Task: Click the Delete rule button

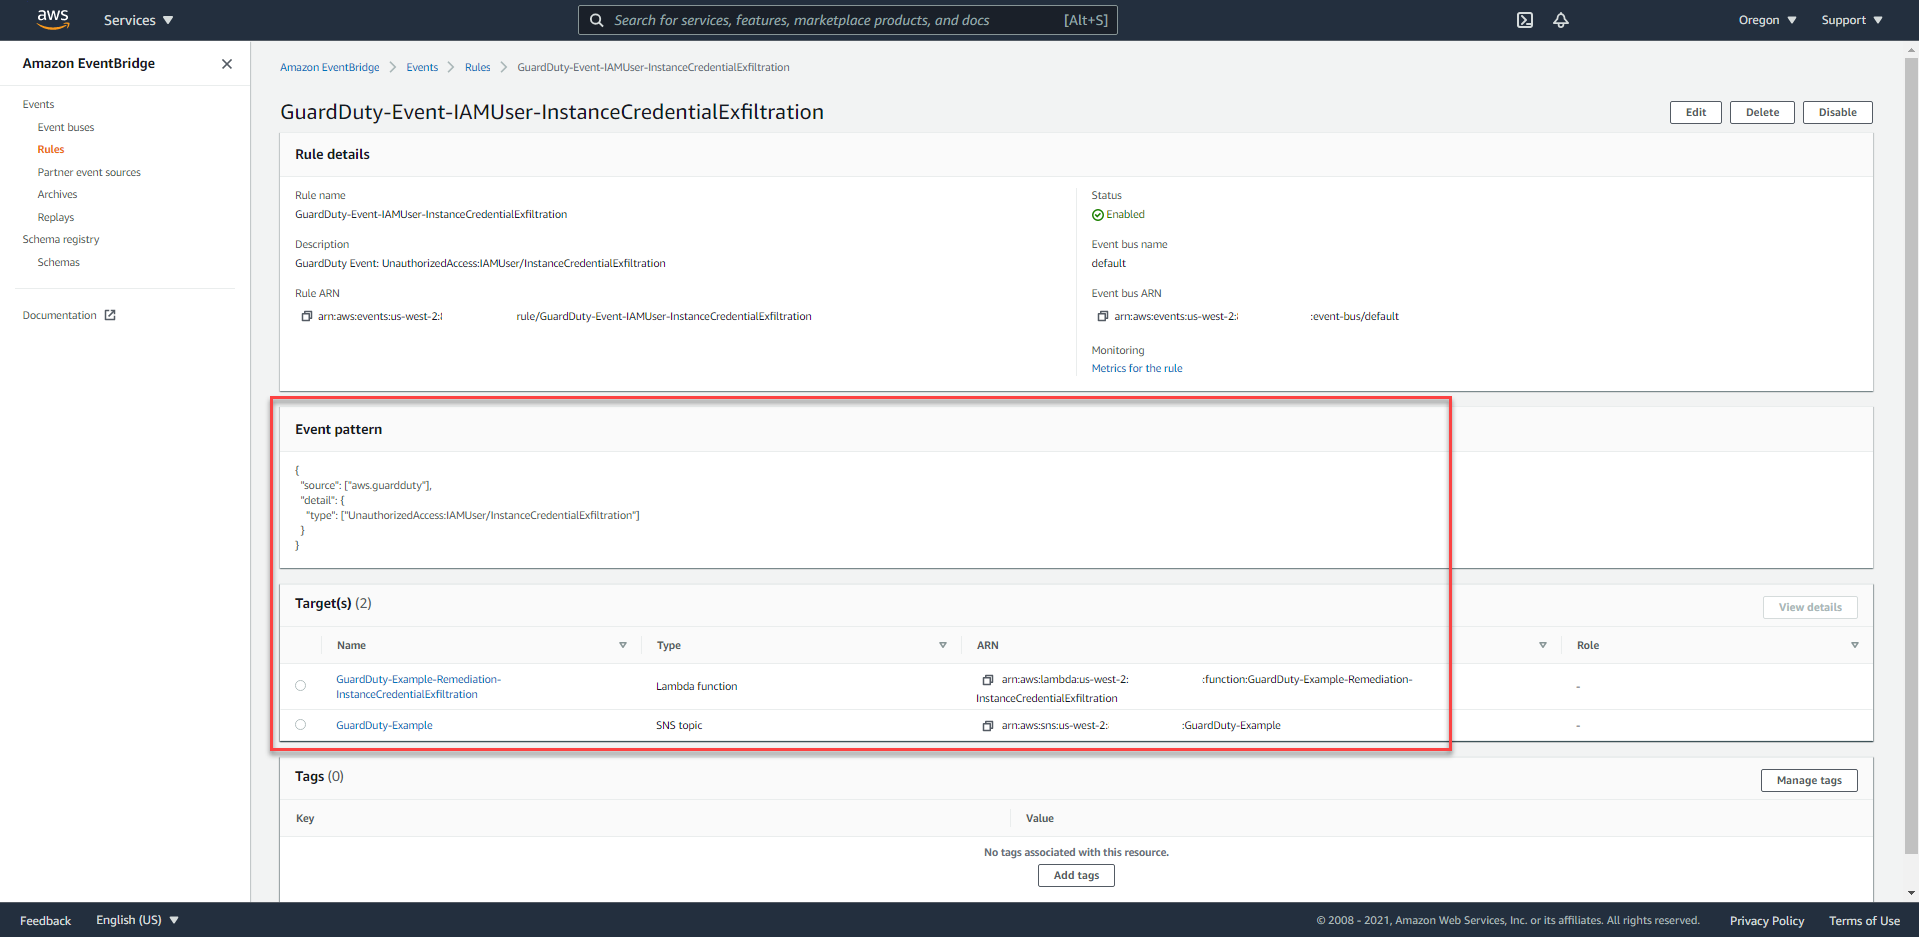Action: click(x=1762, y=112)
